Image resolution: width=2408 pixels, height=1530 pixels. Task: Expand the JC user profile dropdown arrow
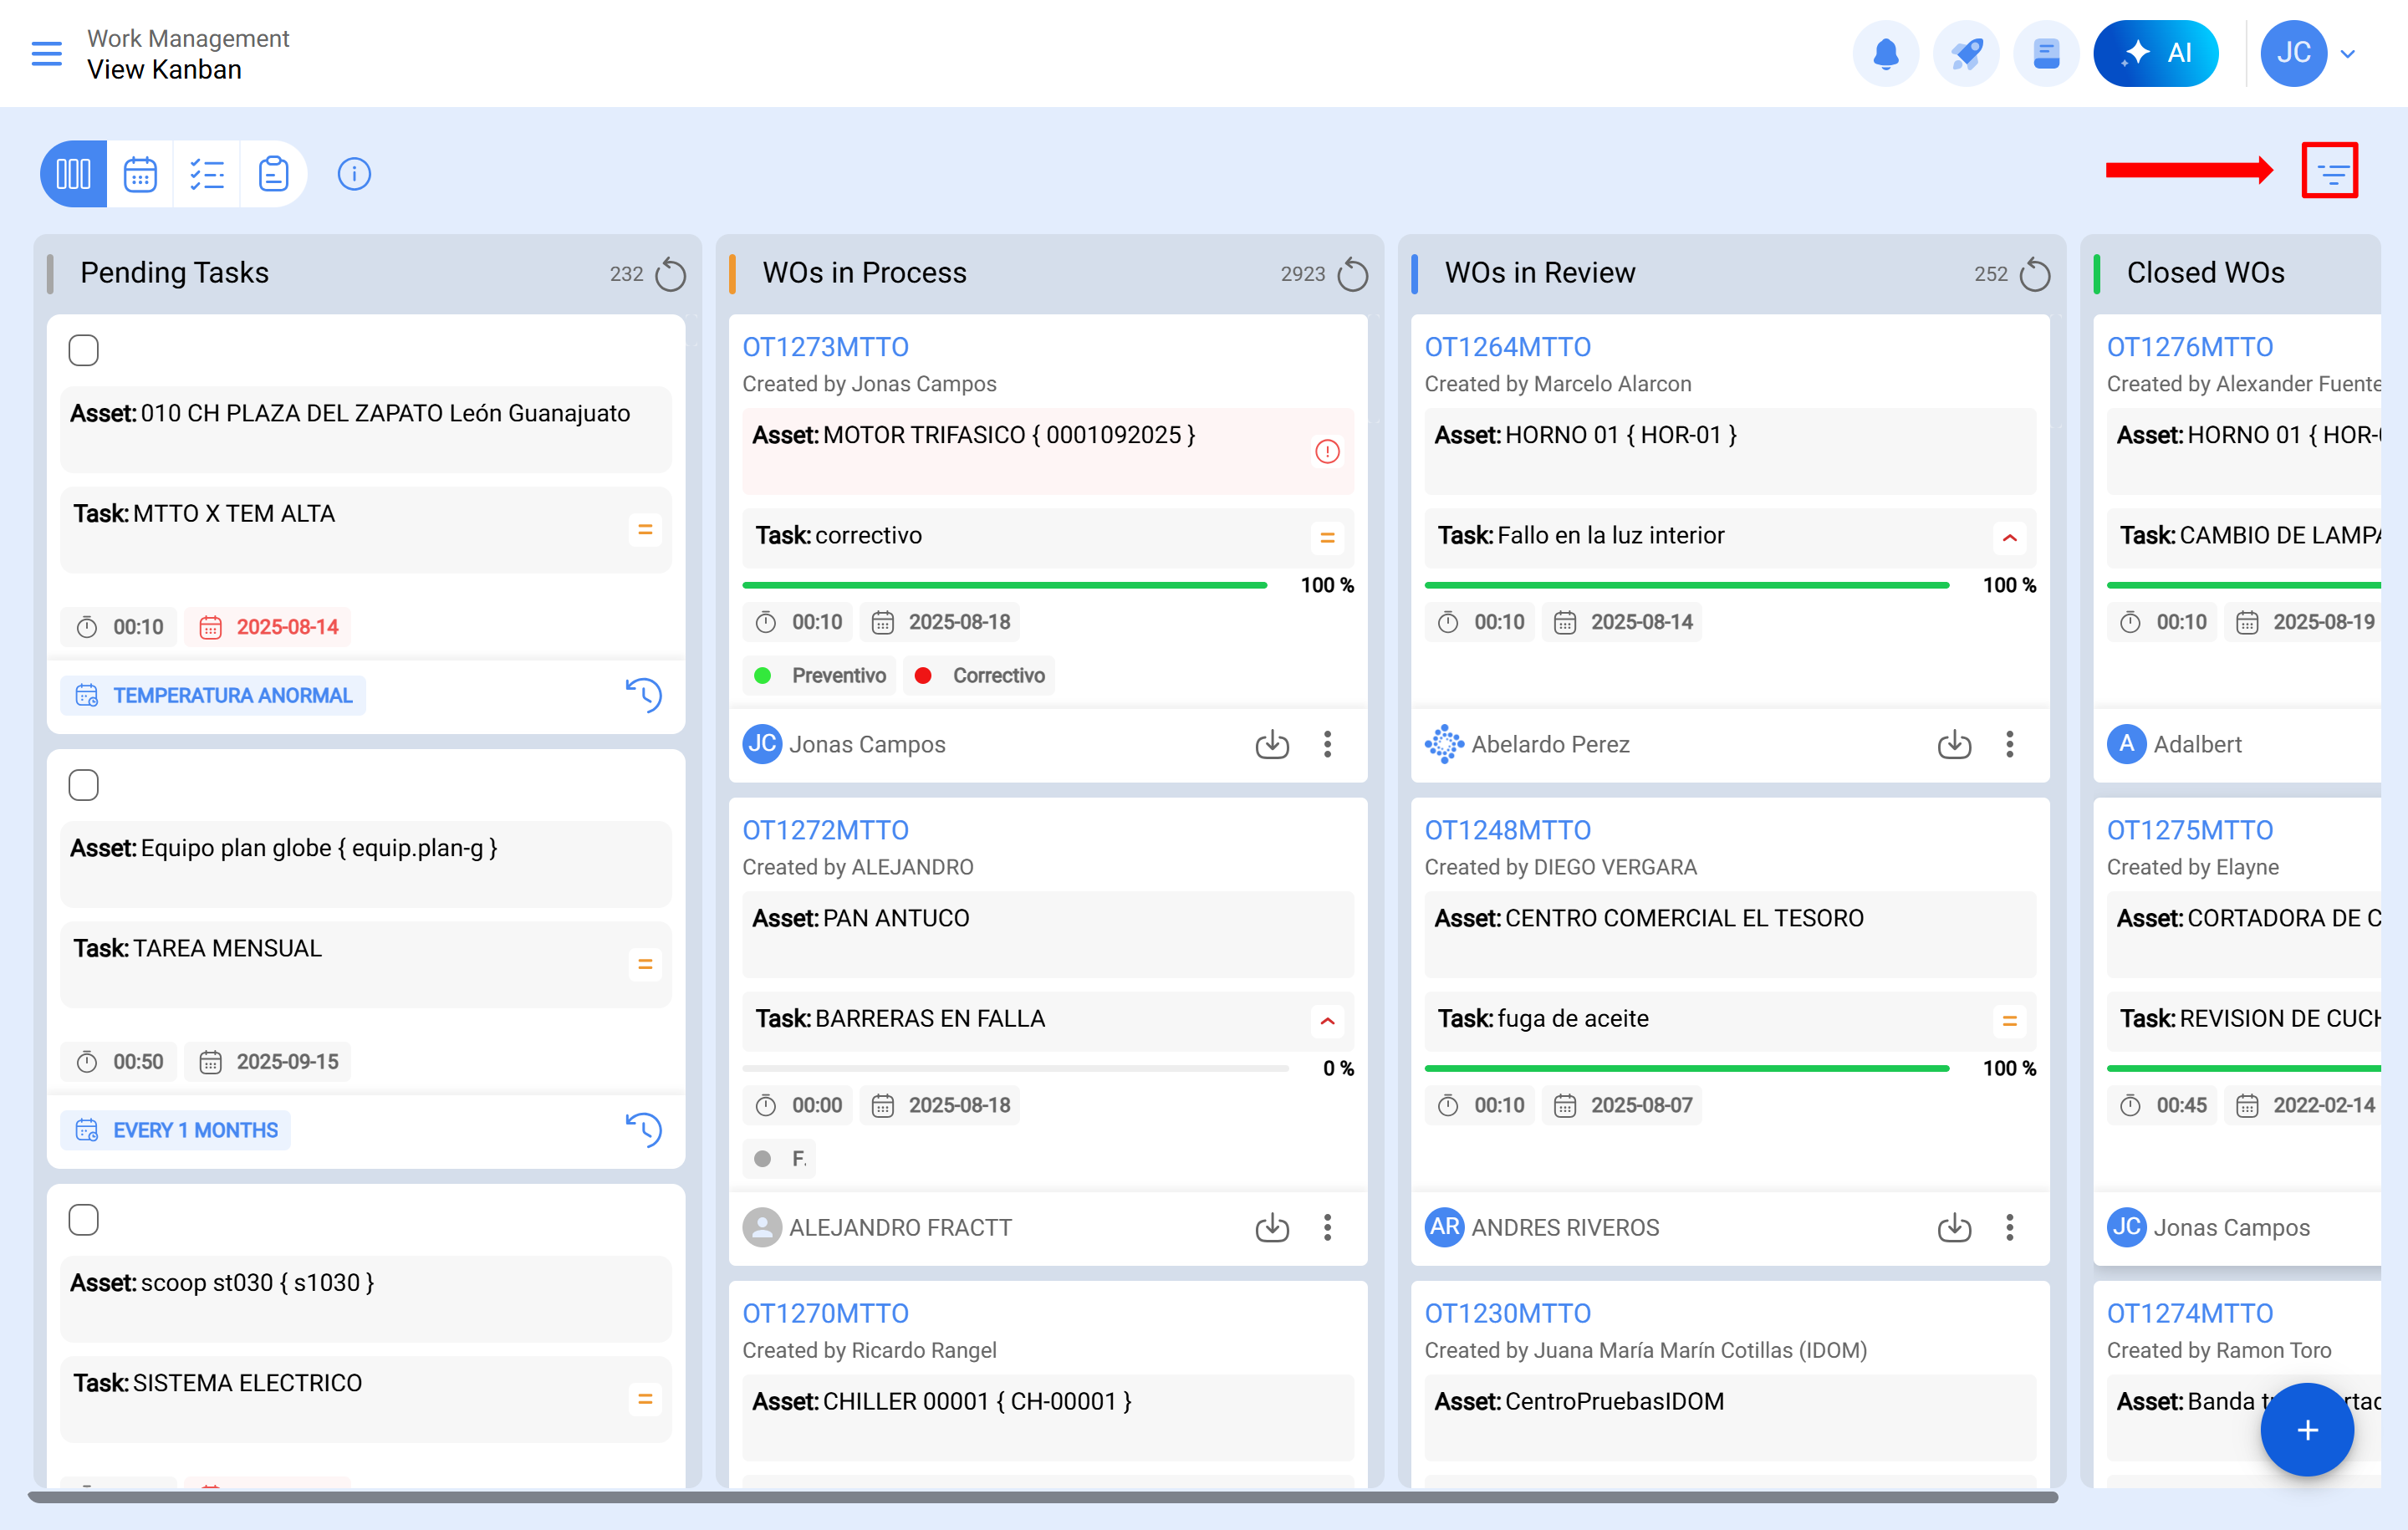click(x=2348, y=54)
